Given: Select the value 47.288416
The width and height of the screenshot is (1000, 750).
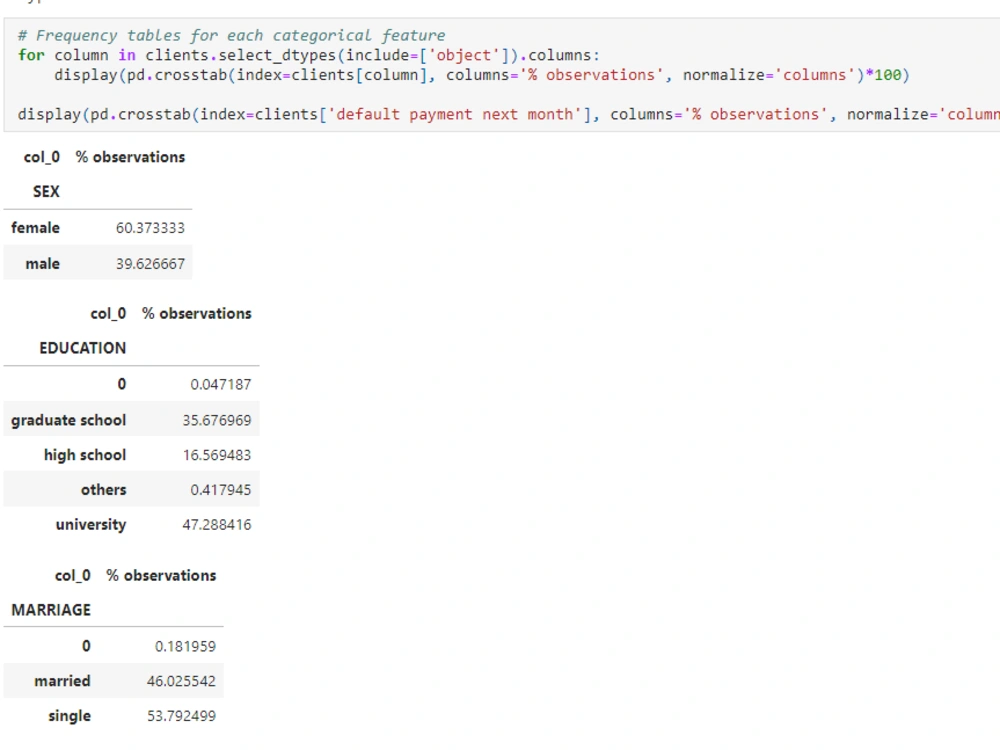Looking at the screenshot, I should pyautogui.click(x=217, y=525).
